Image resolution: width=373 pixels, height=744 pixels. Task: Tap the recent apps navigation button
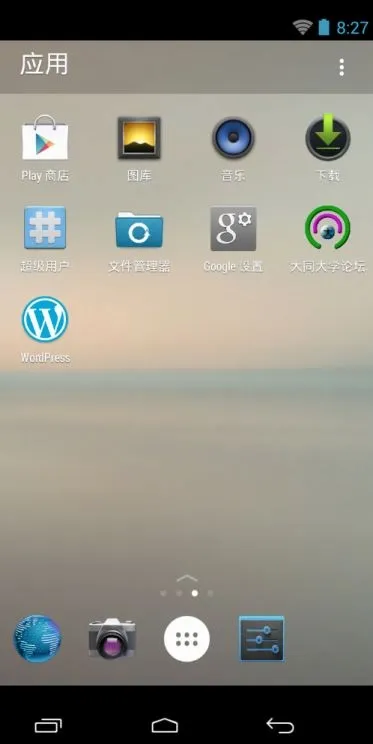point(48,725)
